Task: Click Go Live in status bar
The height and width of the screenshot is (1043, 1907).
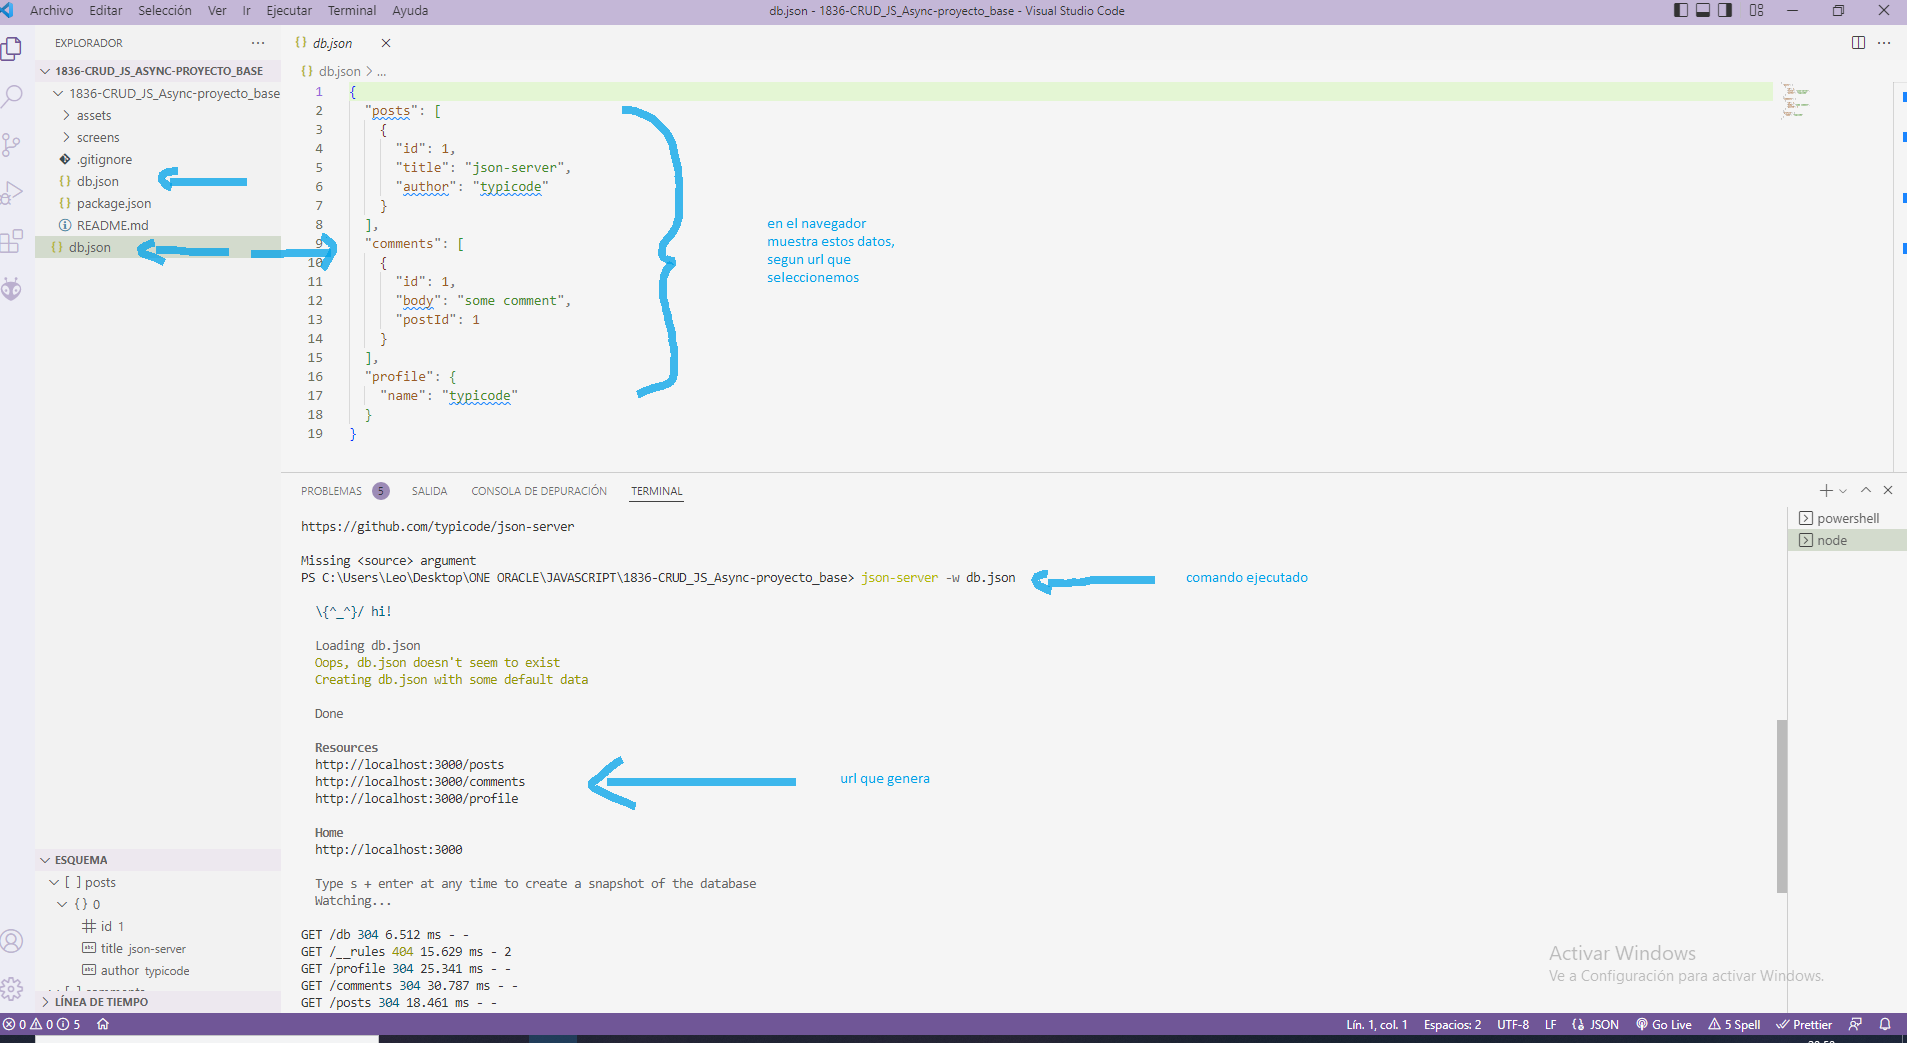Action: (1664, 1024)
